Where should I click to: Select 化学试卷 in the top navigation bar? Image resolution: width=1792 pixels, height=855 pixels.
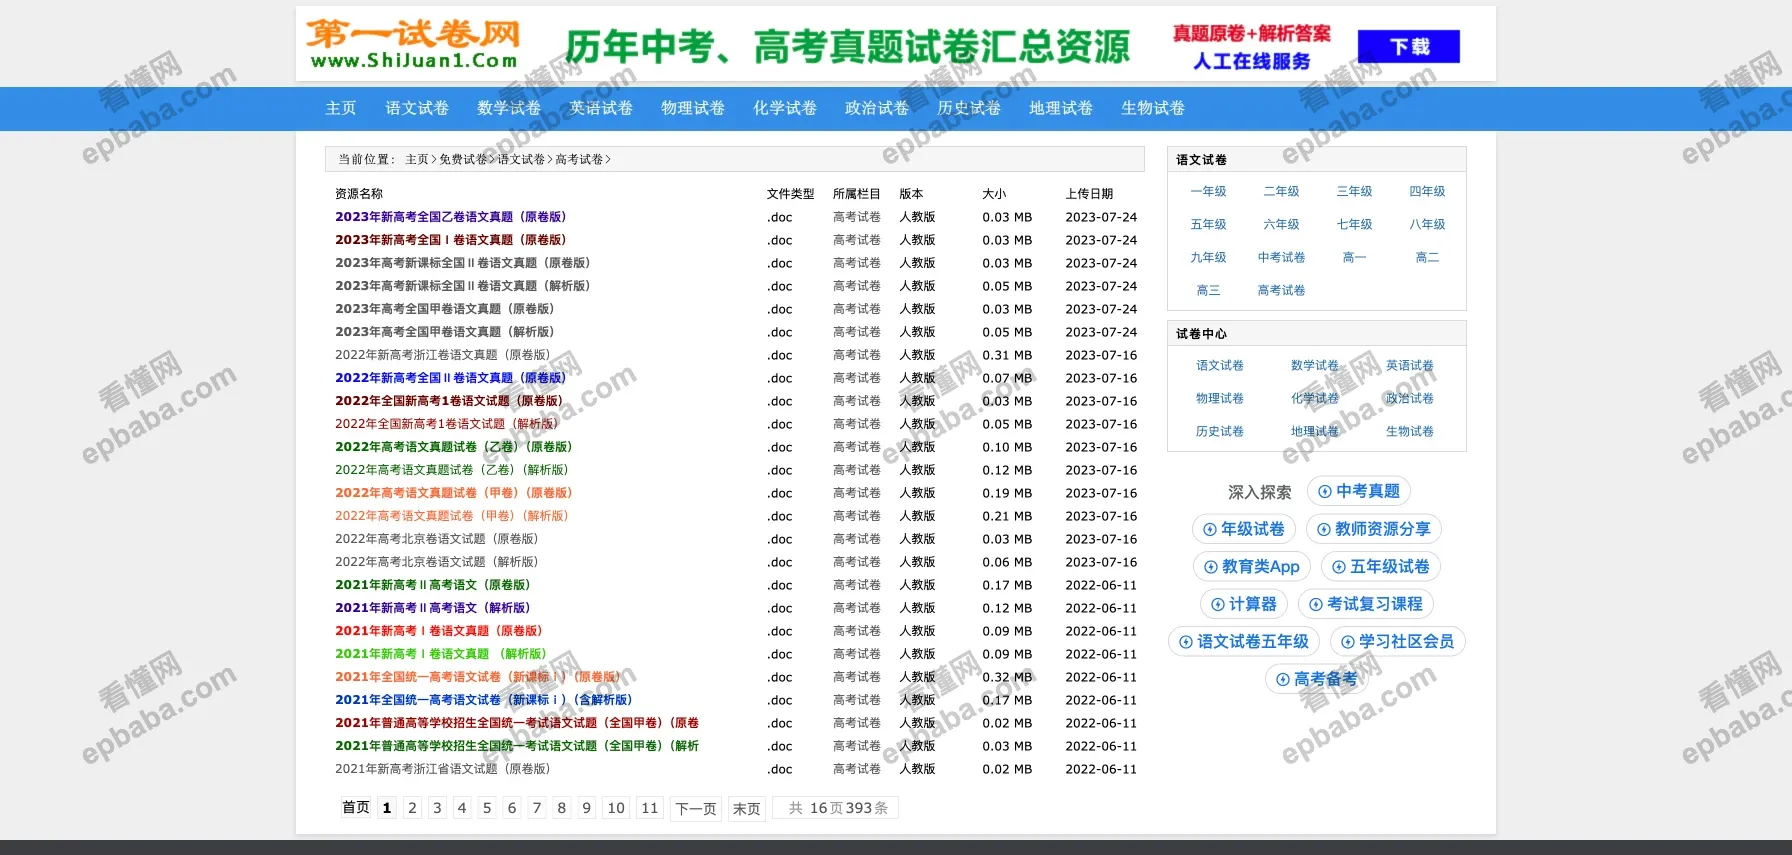(785, 108)
